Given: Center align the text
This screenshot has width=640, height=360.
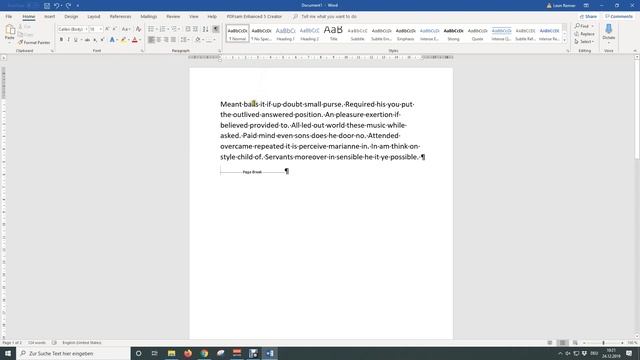Looking at the screenshot, I should tap(159, 40).
